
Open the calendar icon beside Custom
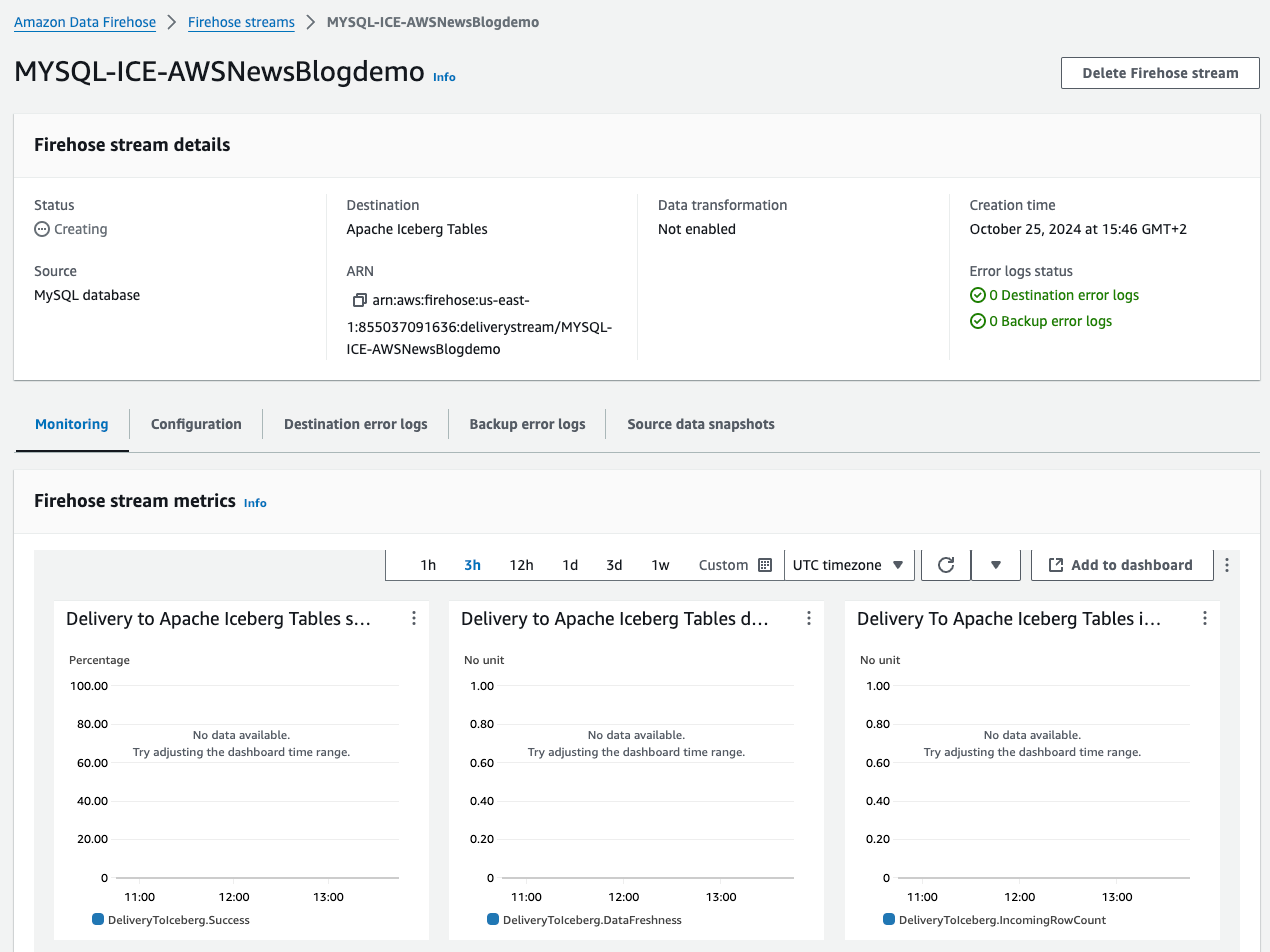coord(765,565)
